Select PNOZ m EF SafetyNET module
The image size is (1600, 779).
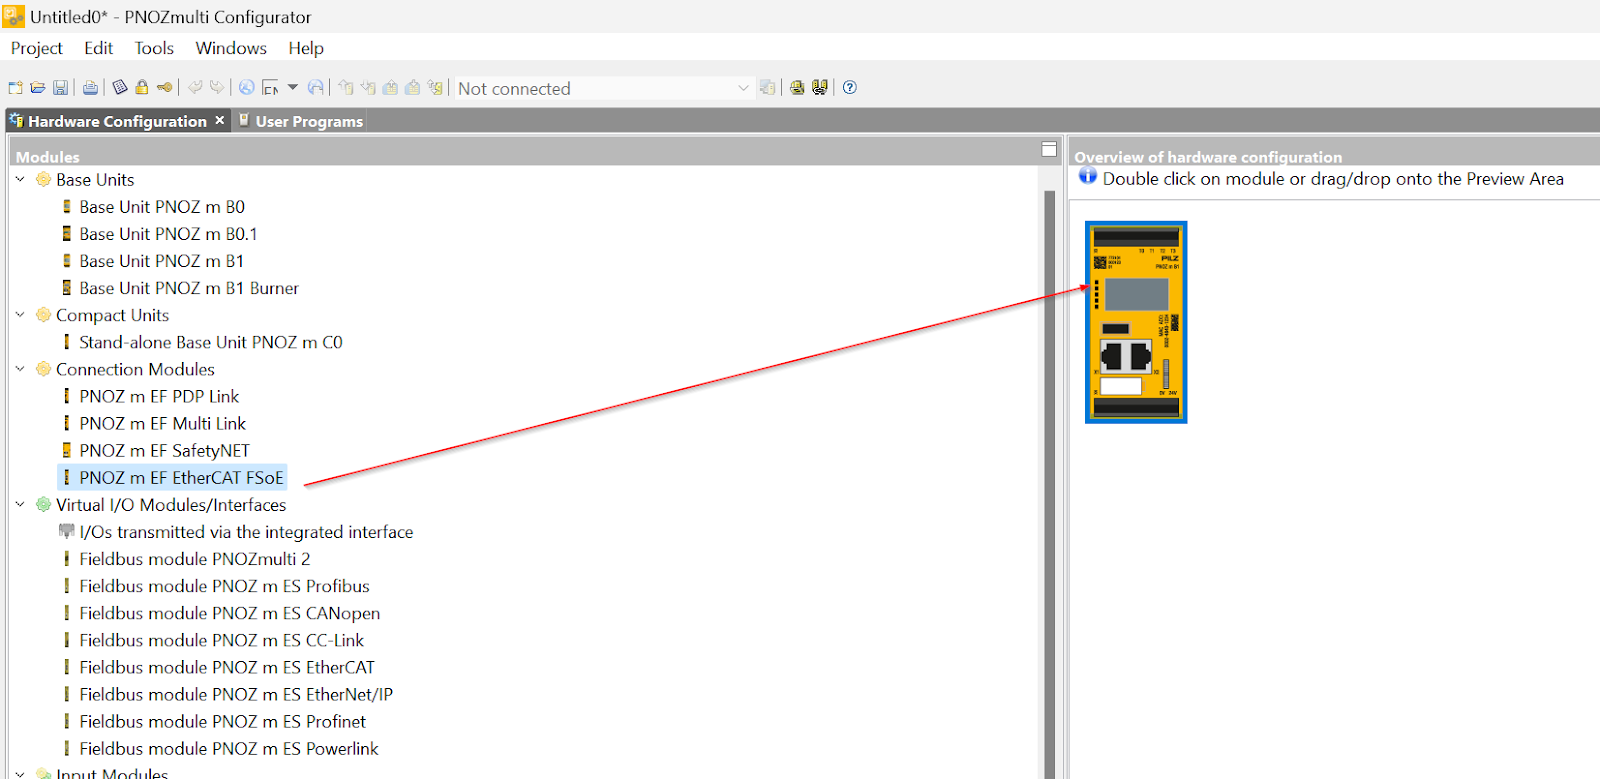[x=164, y=450]
